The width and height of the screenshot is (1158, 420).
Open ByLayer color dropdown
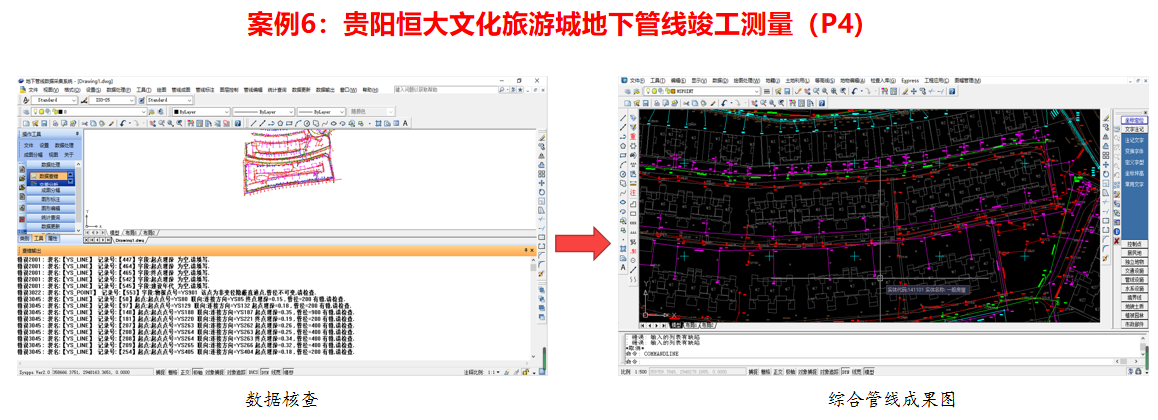pyautogui.click(x=201, y=112)
